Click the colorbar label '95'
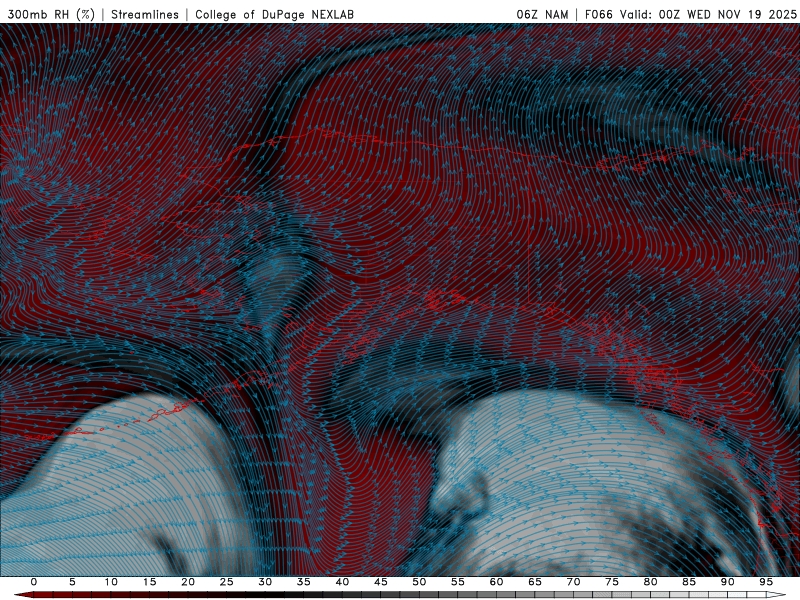 (766, 582)
